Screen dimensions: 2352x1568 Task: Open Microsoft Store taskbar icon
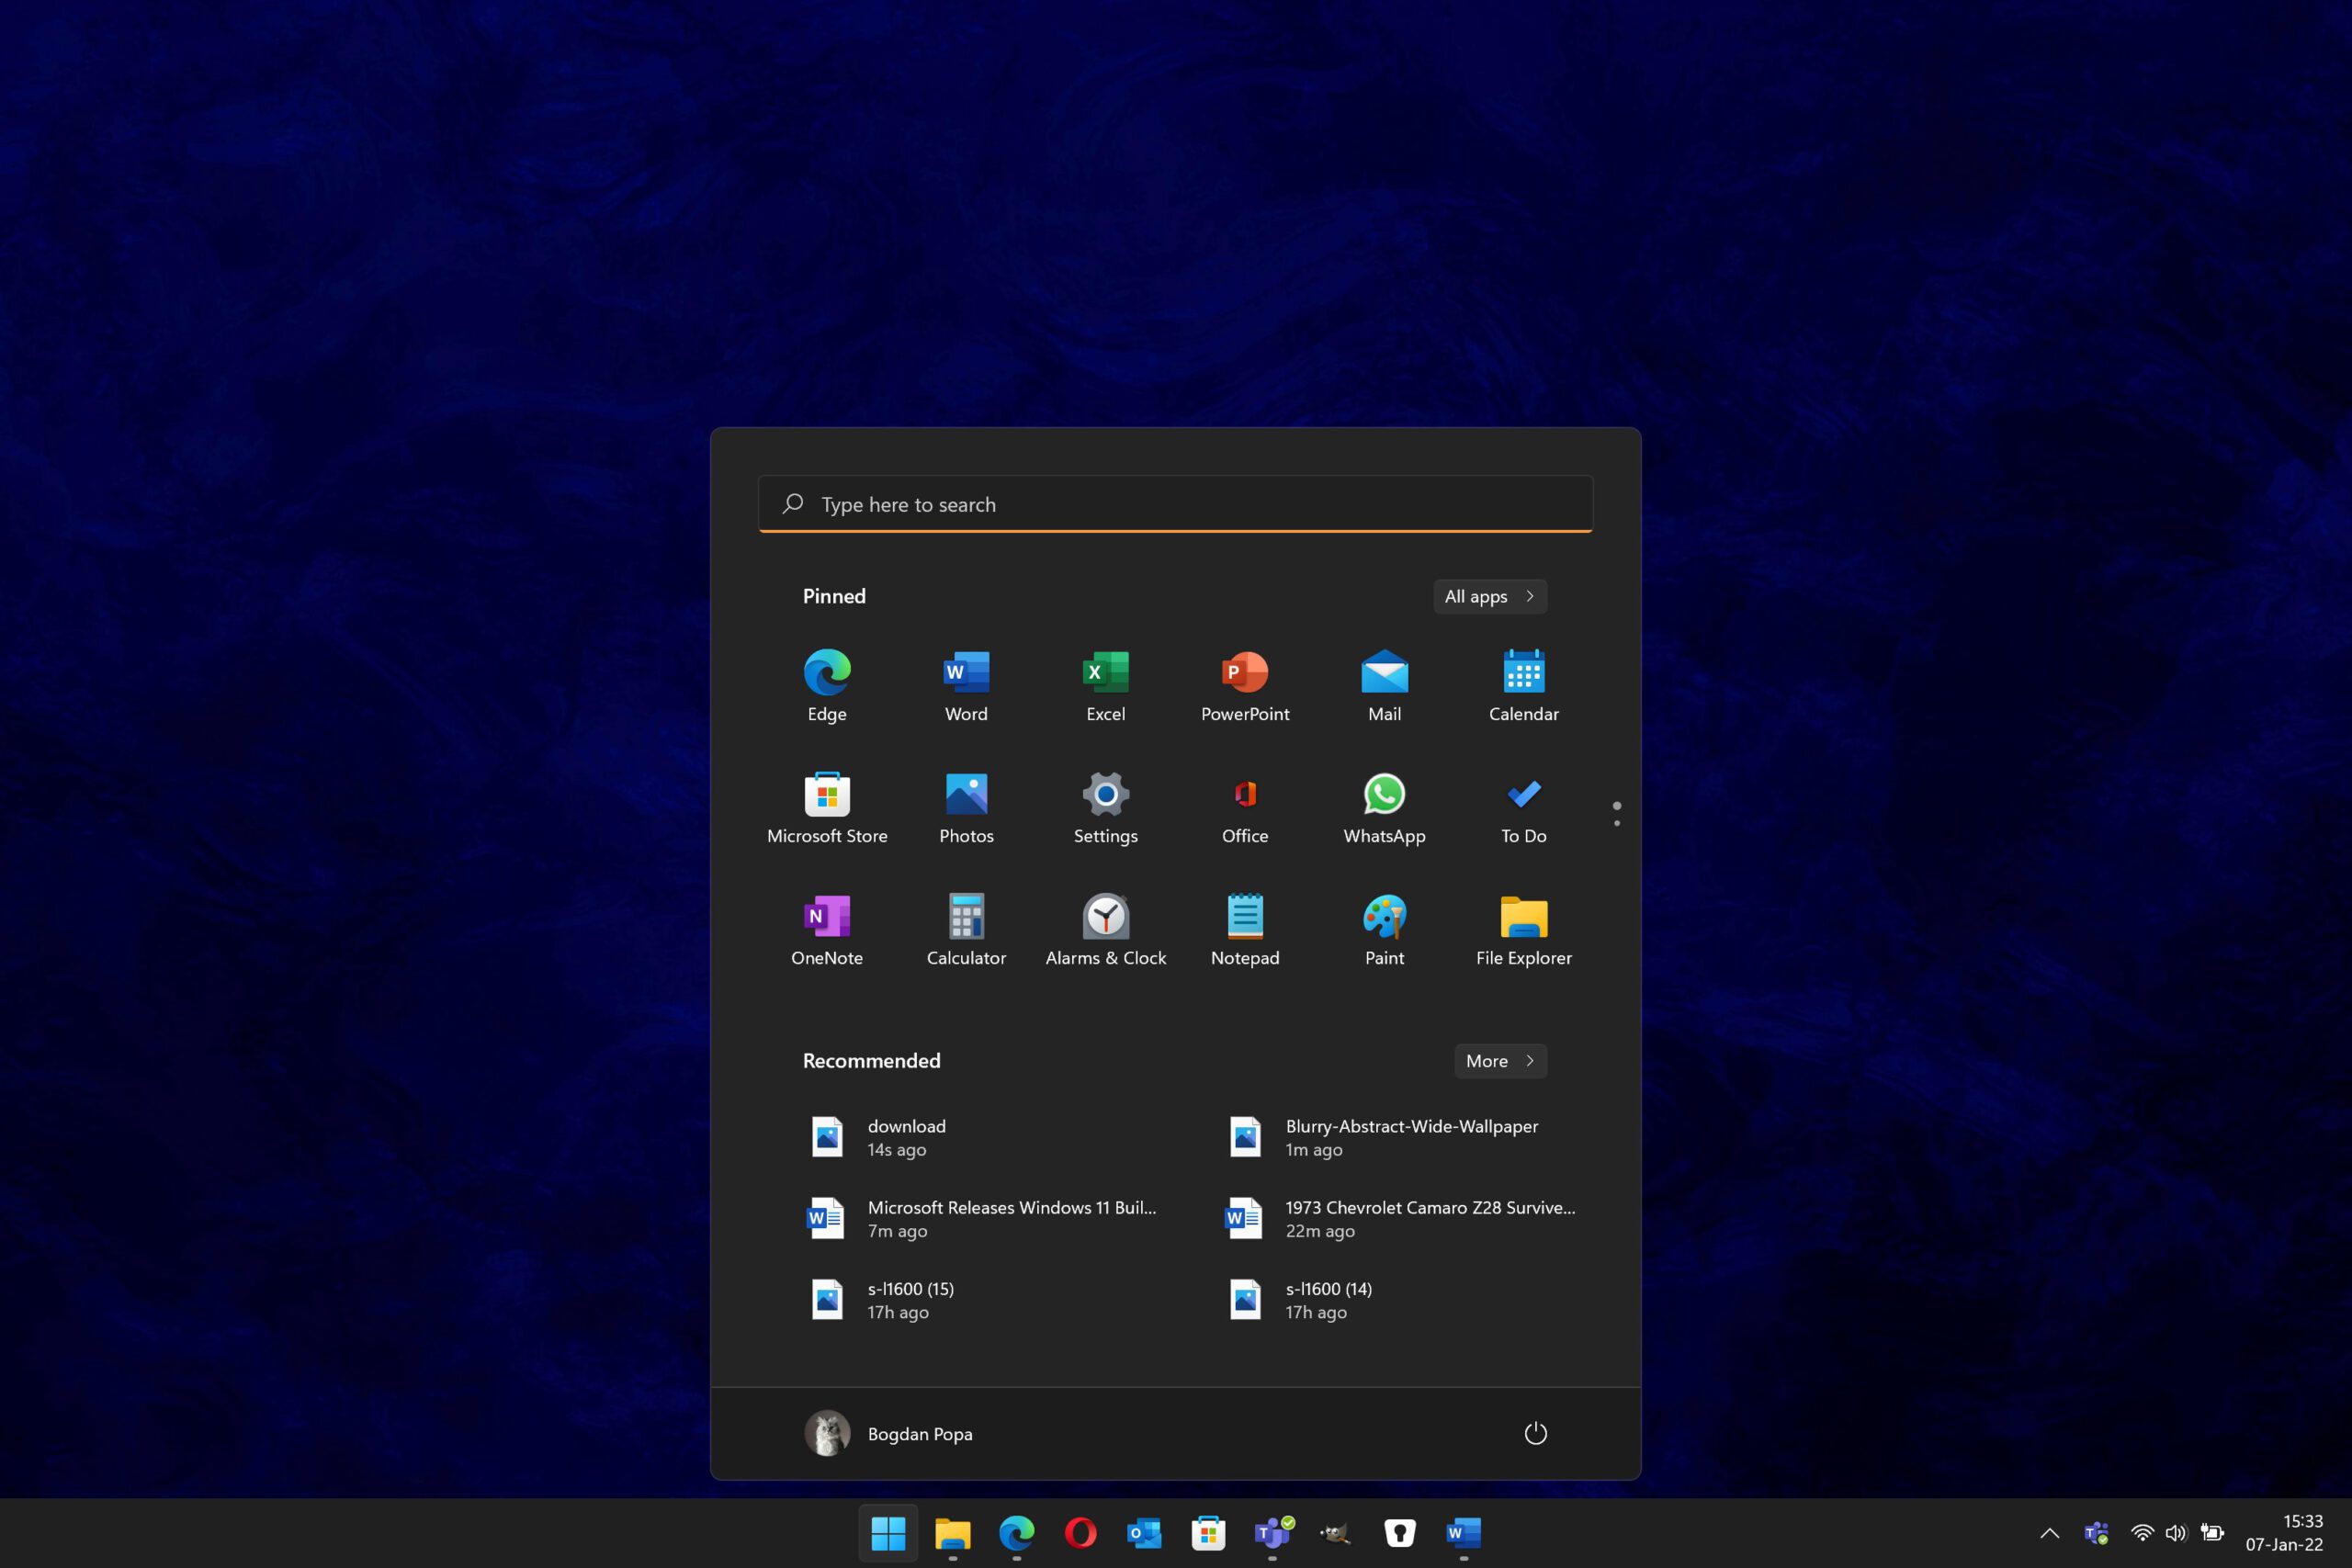coord(1208,1532)
